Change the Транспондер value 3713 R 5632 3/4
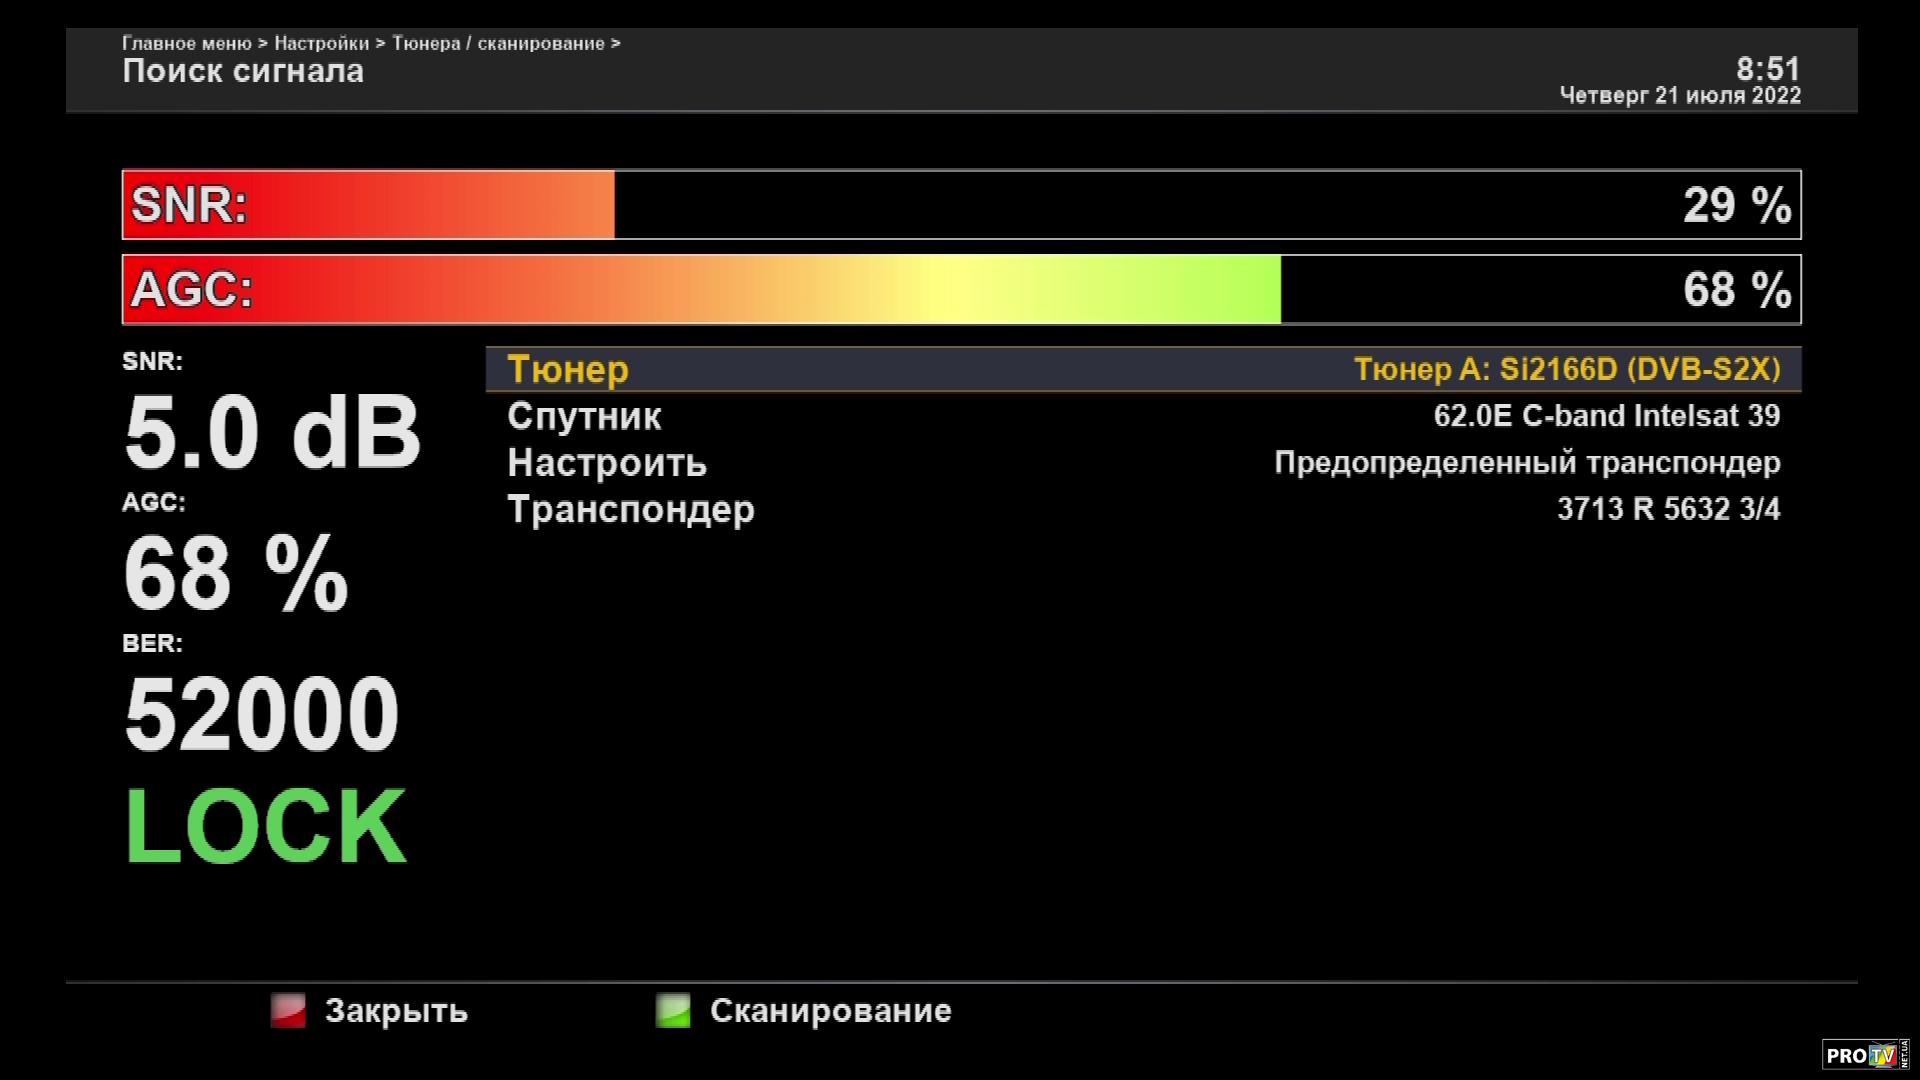The width and height of the screenshot is (1920, 1080). pyautogui.click(x=1668, y=509)
